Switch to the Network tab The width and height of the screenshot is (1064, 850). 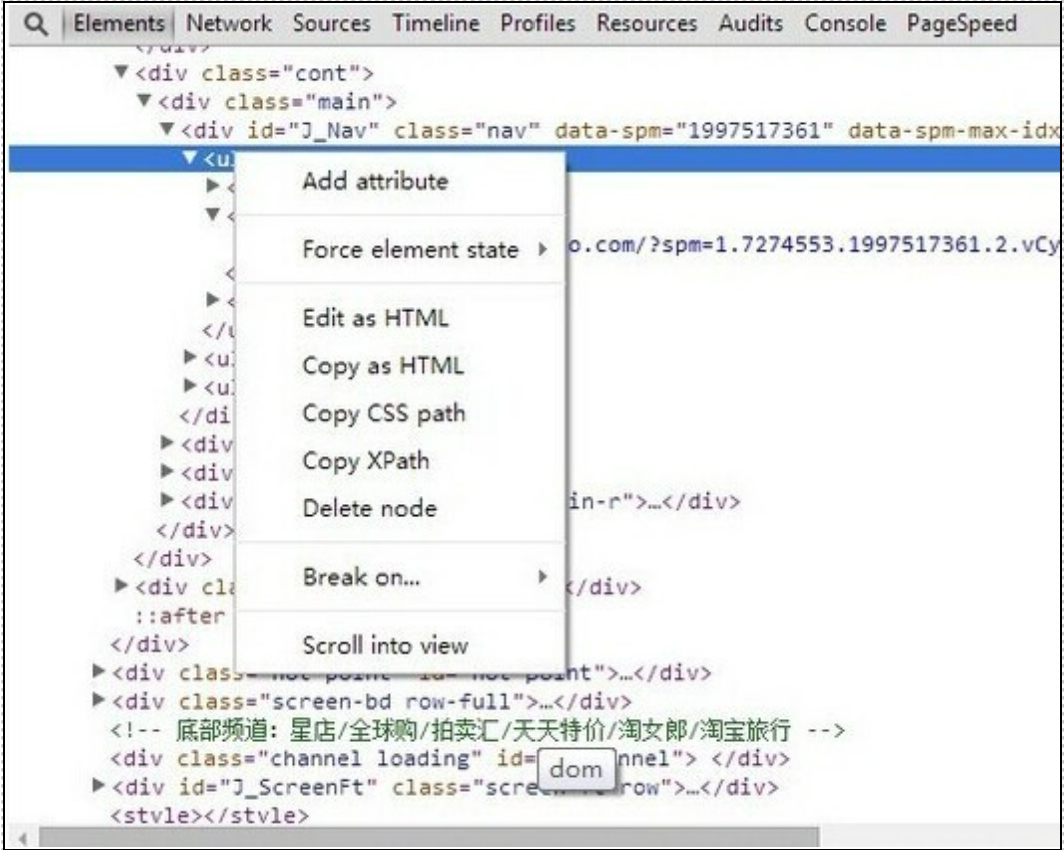[x=228, y=24]
